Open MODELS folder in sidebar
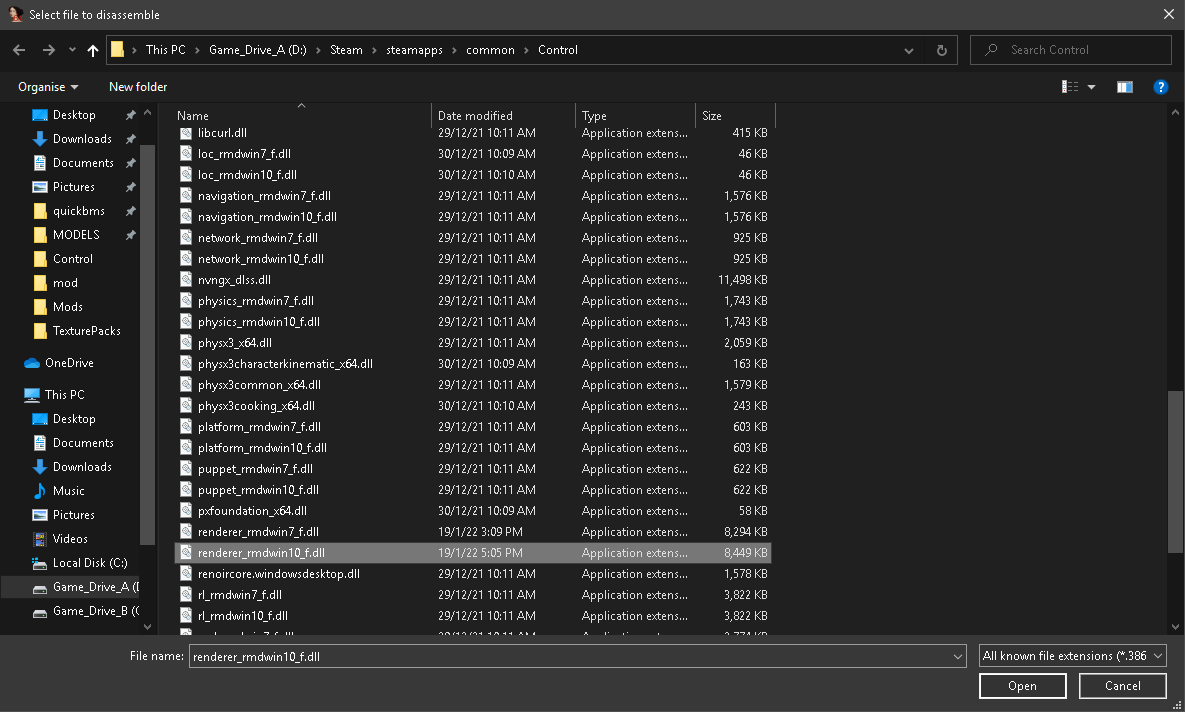Image resolution: width=1185 pixels, height=712 pixels. click(x=76, y=235)
